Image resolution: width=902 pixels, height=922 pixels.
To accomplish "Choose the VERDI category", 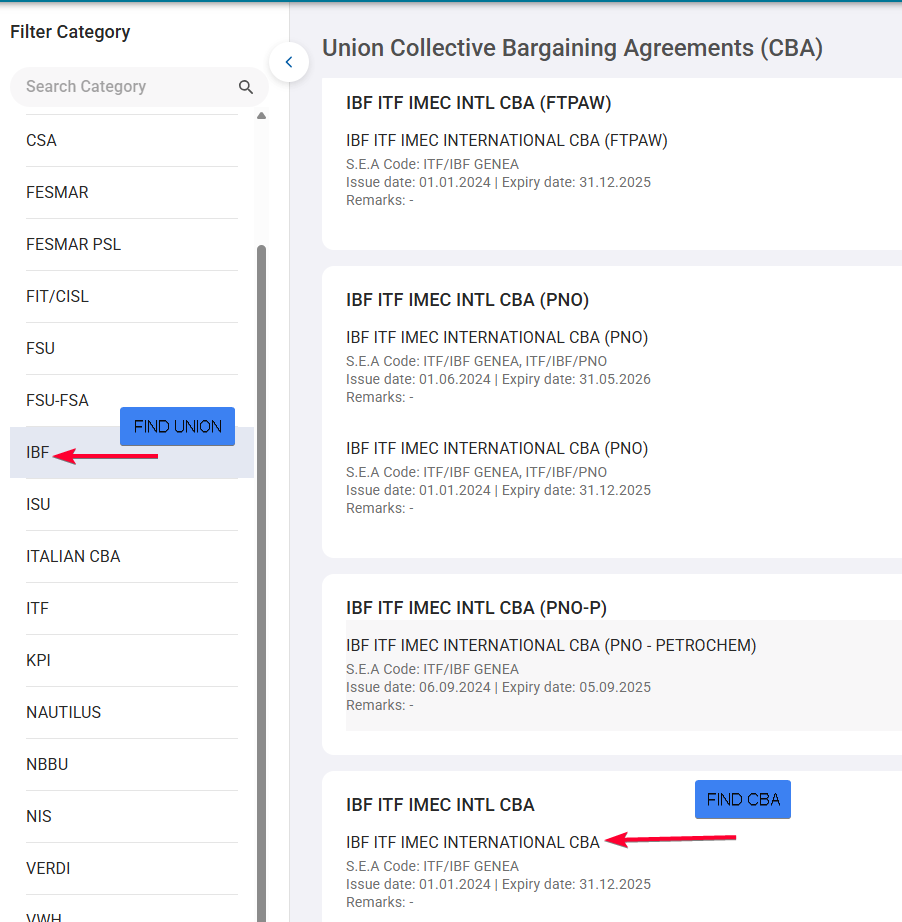I will 132,868.
